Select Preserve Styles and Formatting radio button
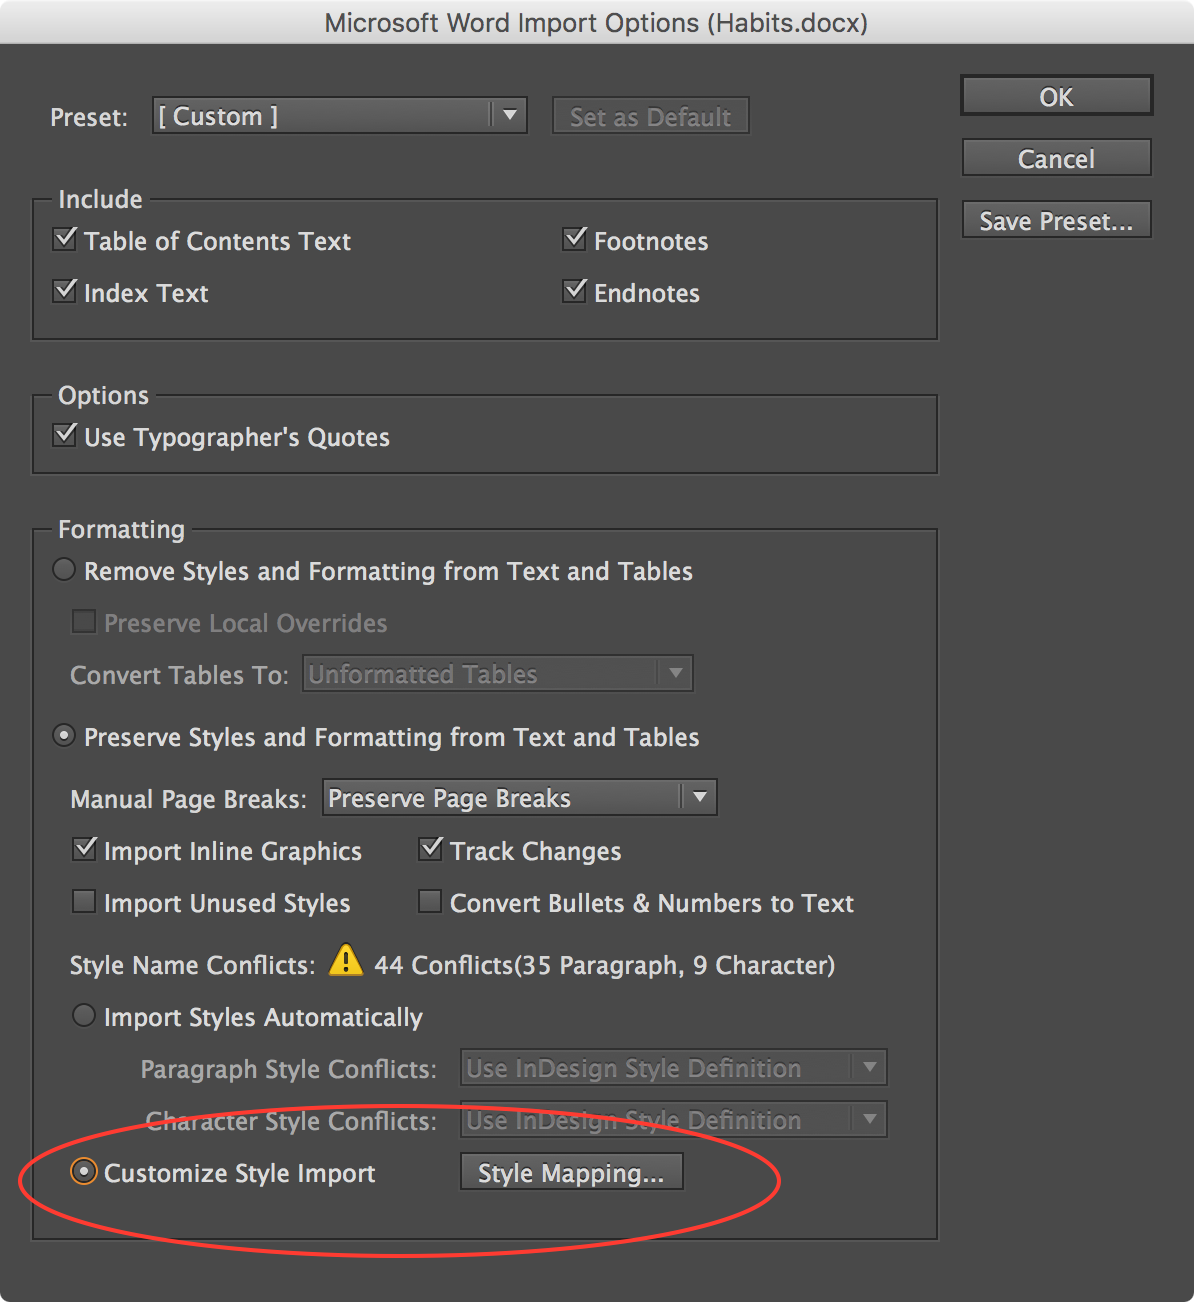 click(64, 736)
